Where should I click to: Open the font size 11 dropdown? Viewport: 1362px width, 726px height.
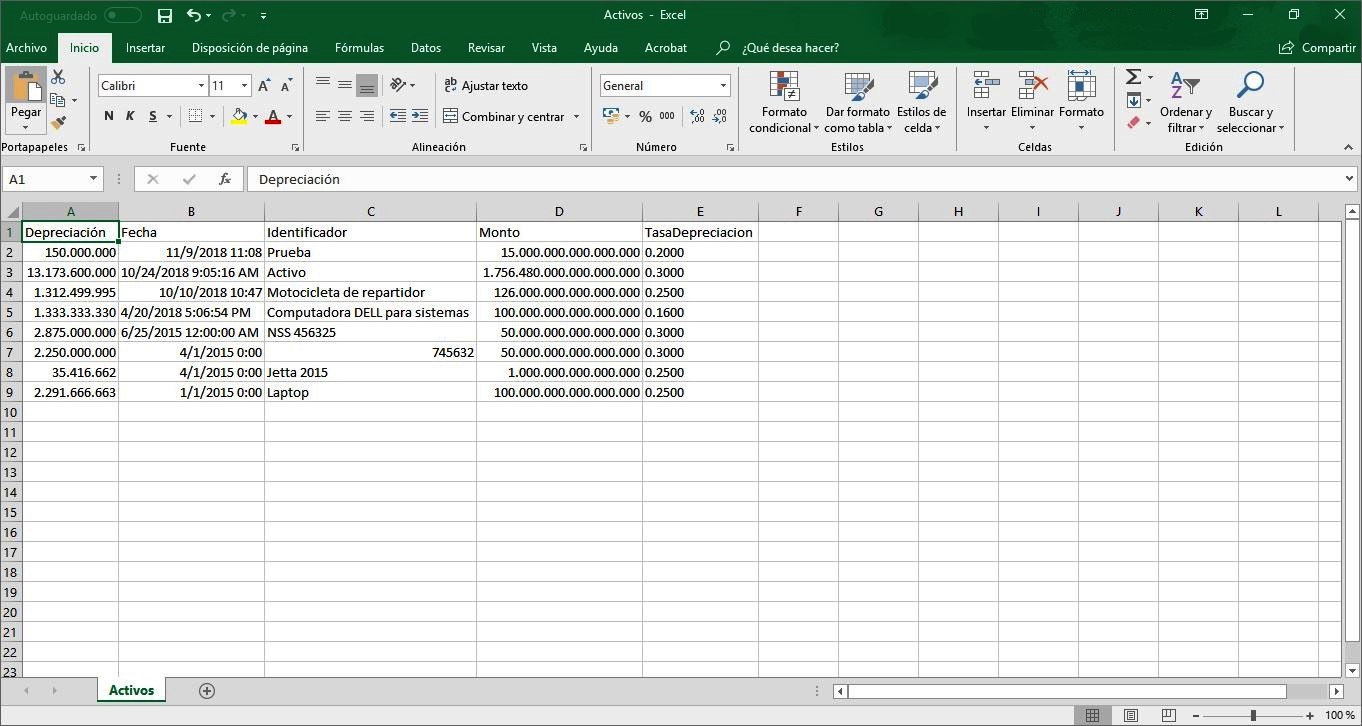(244, 86)
